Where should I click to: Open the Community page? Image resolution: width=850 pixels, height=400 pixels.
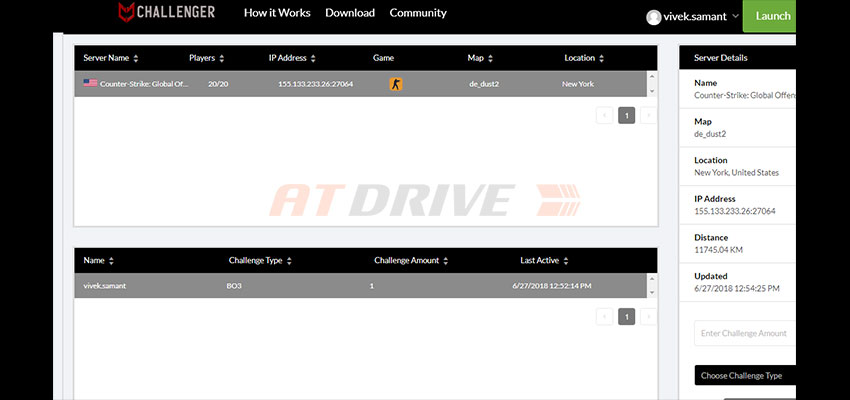[418, 13]
